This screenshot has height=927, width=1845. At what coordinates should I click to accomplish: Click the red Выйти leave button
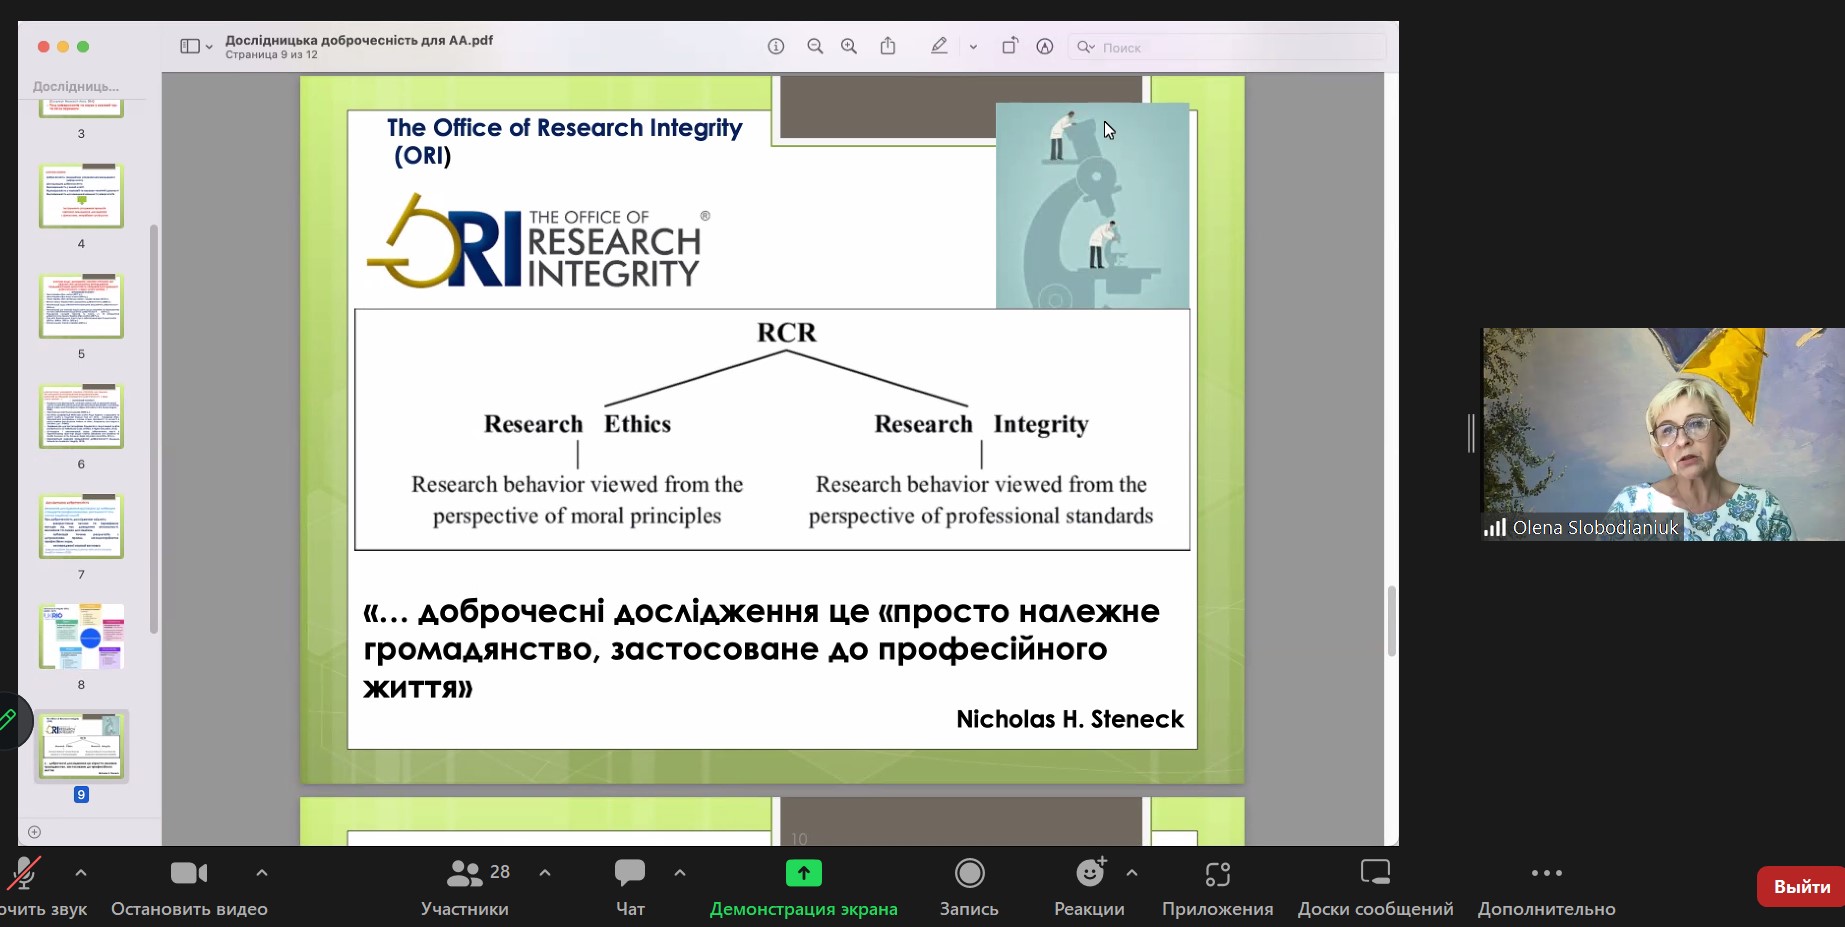pyautogui.click(x=1801, y=887)
